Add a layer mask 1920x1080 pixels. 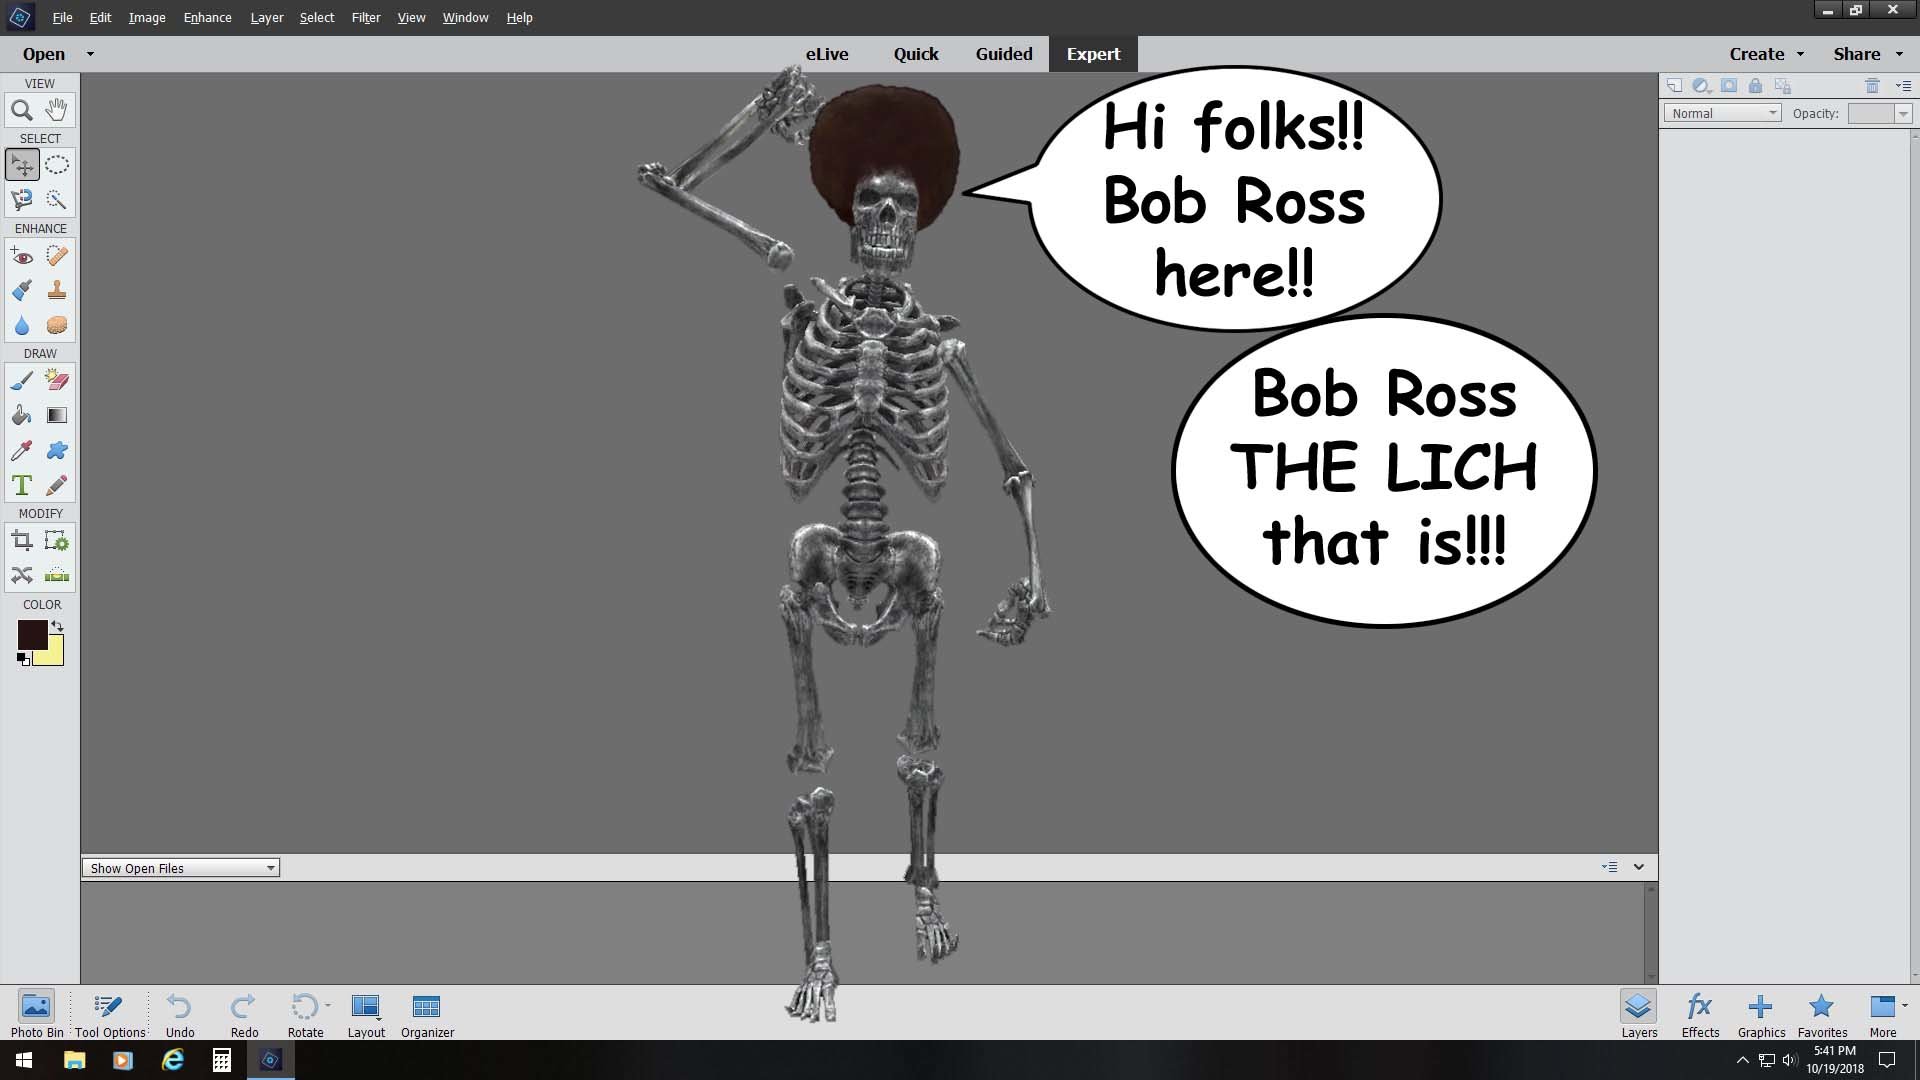(1729, 86)
